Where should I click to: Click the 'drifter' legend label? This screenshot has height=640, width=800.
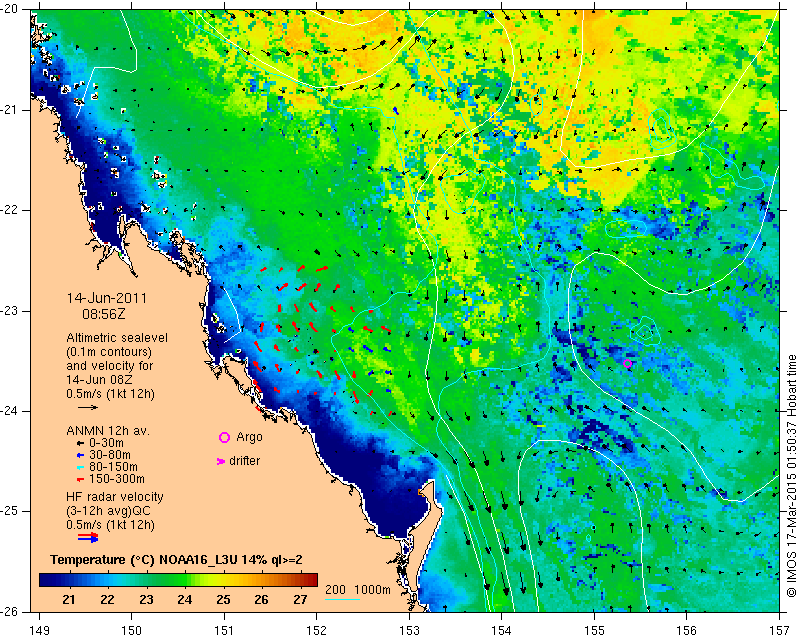coord(244,461)
